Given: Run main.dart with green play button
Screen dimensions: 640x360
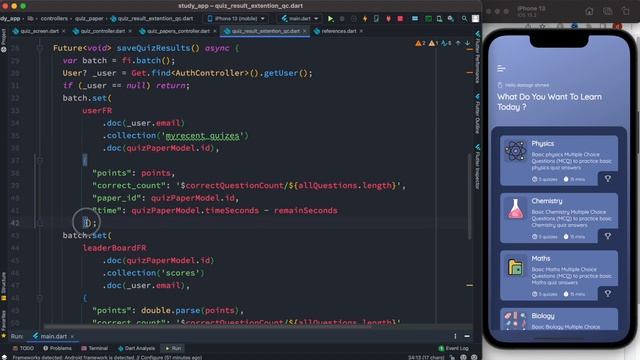Looking at the screenshot, I should pos(331,19).
